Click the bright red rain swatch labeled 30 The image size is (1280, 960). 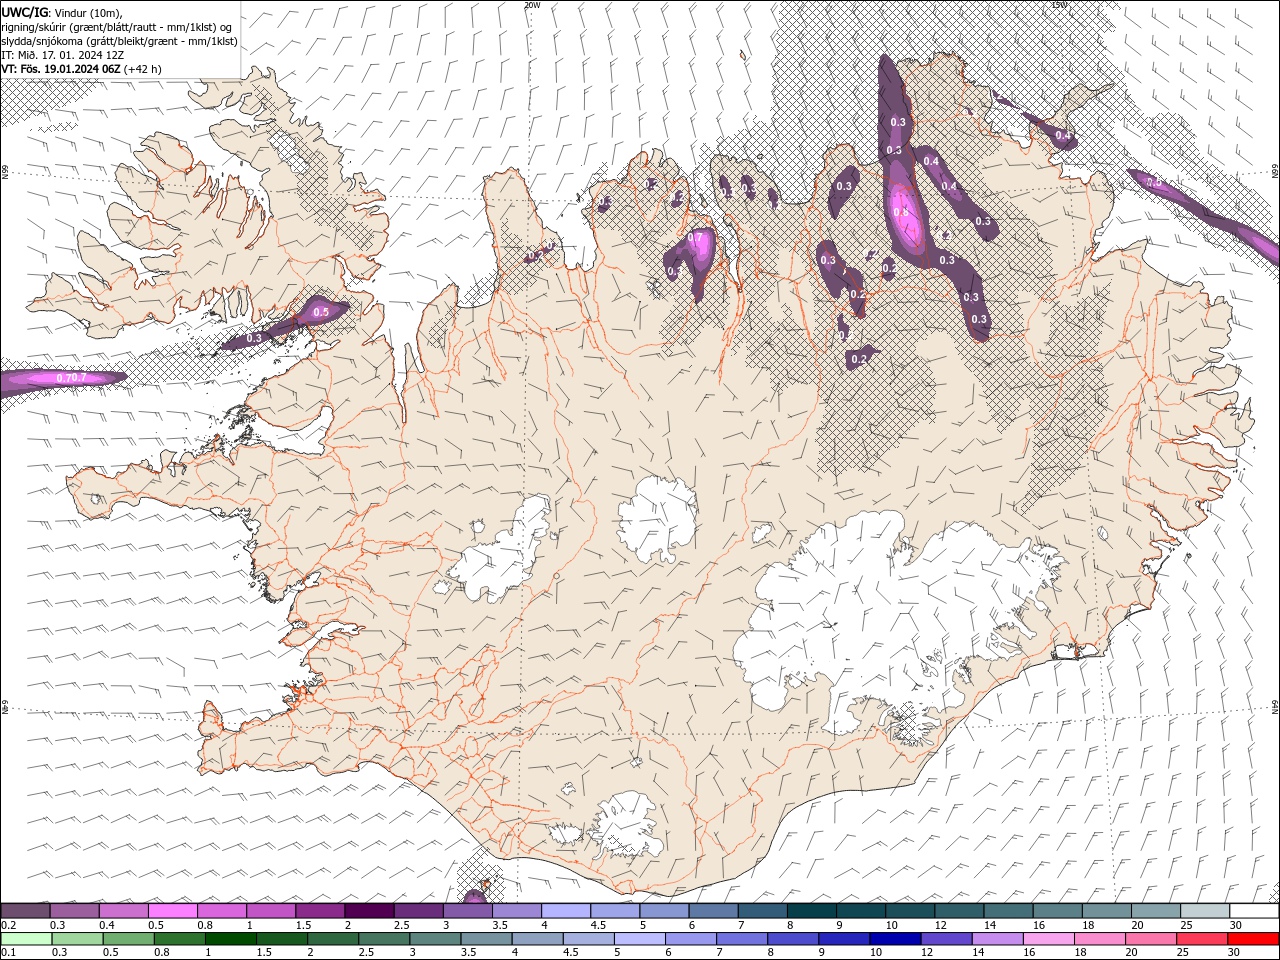[1254, 939]
